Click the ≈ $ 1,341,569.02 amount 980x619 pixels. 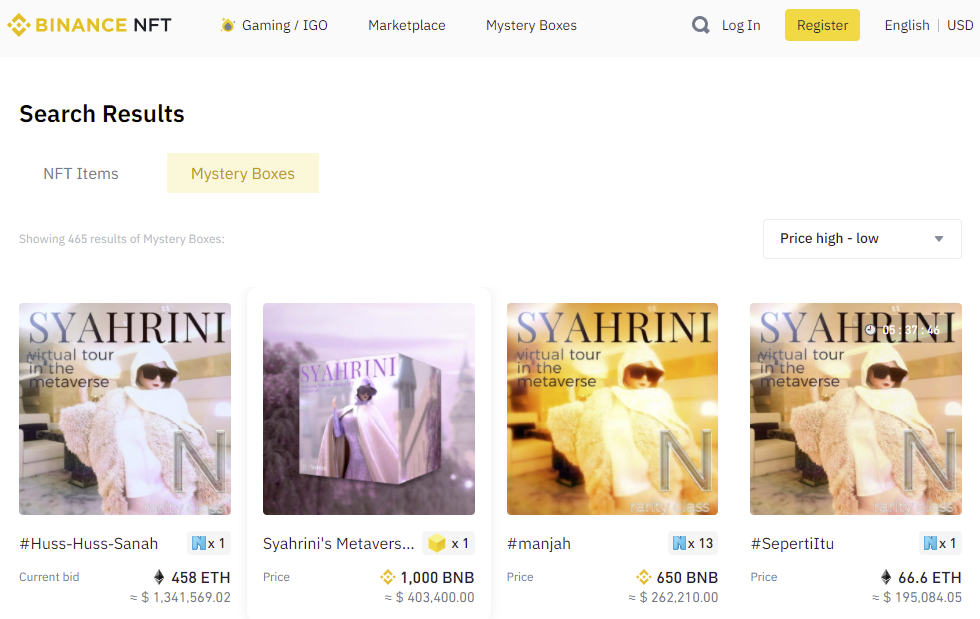click(180, 597)
